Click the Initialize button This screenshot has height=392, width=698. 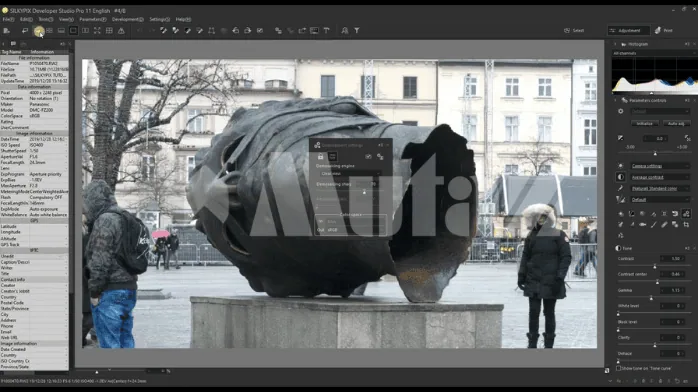pos(644,124)
